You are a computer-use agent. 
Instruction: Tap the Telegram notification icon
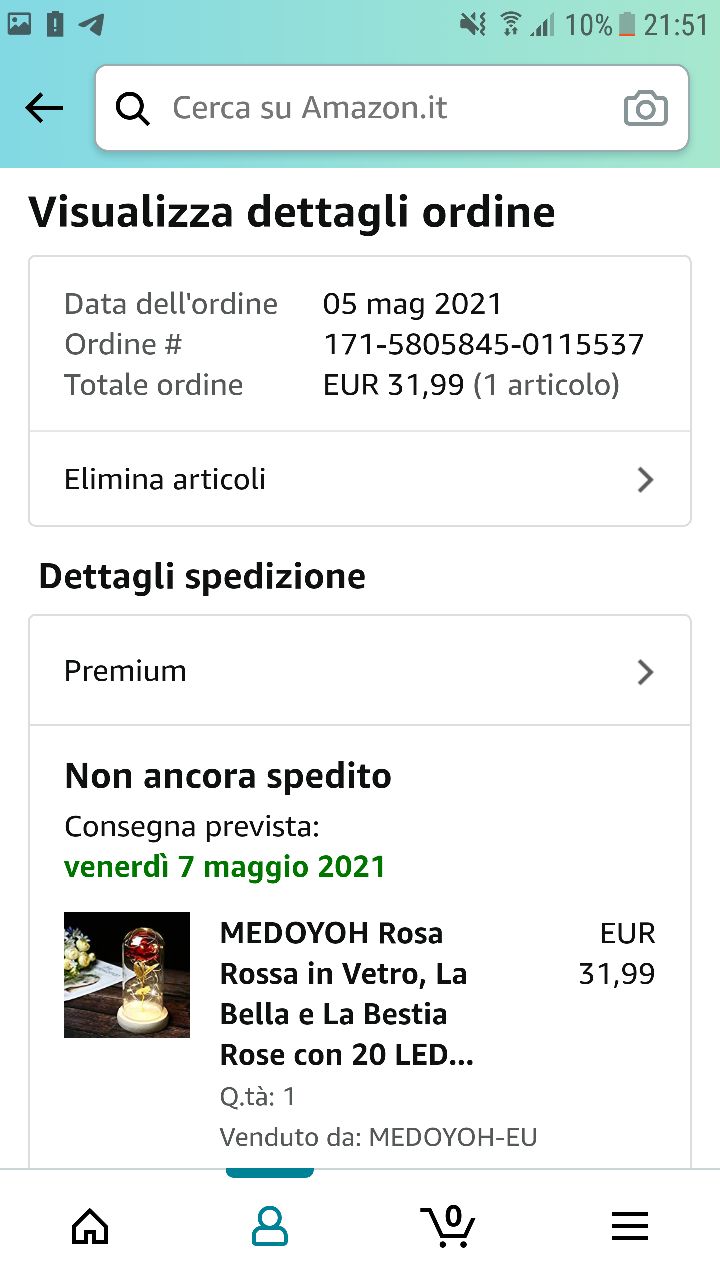(92, 24)
